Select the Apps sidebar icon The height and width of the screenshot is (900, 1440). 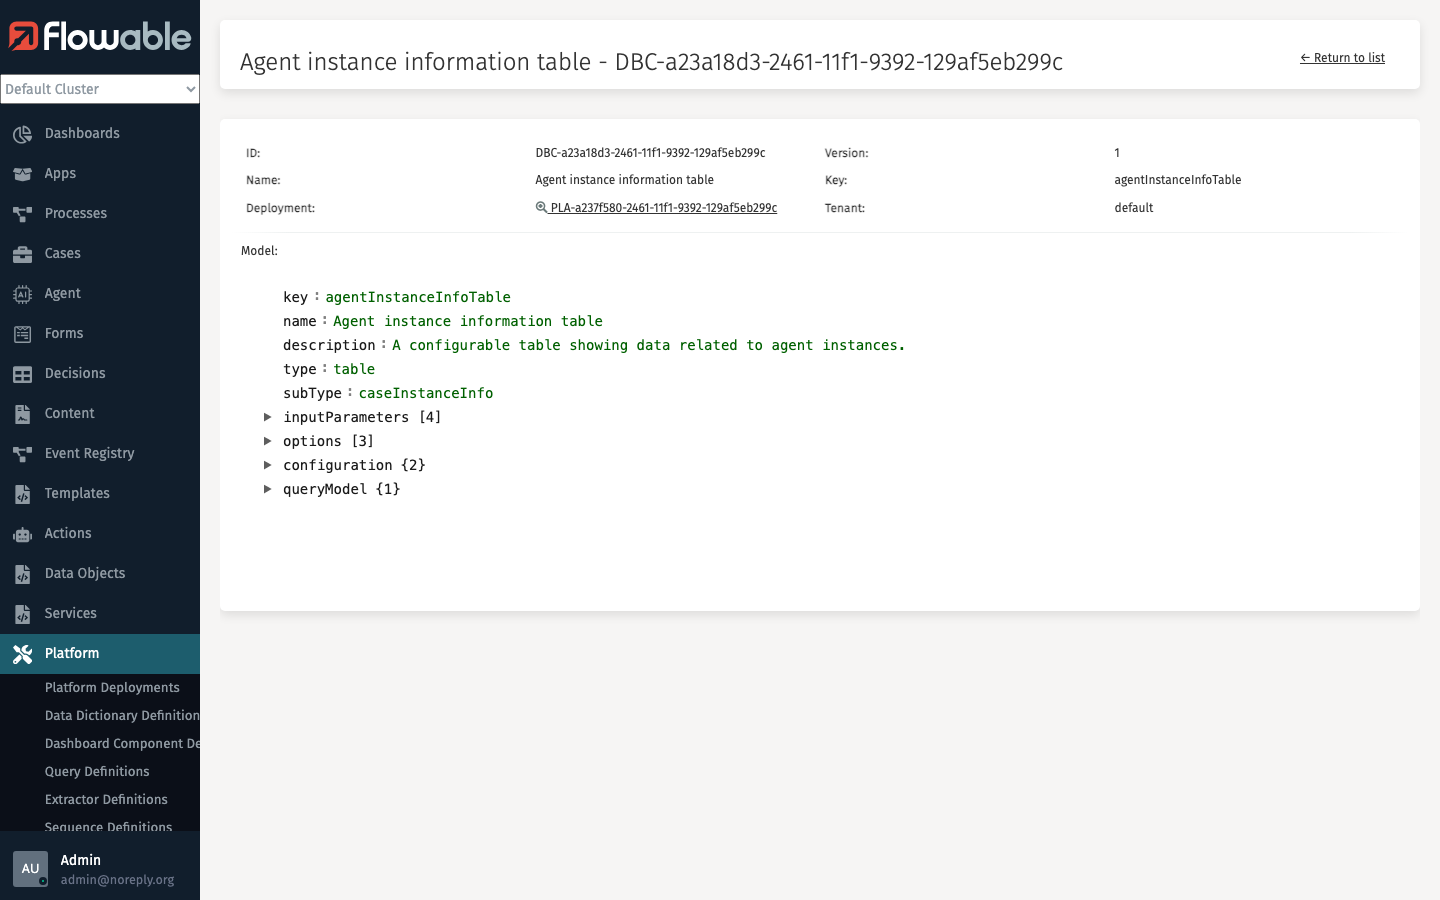[23, 173]
